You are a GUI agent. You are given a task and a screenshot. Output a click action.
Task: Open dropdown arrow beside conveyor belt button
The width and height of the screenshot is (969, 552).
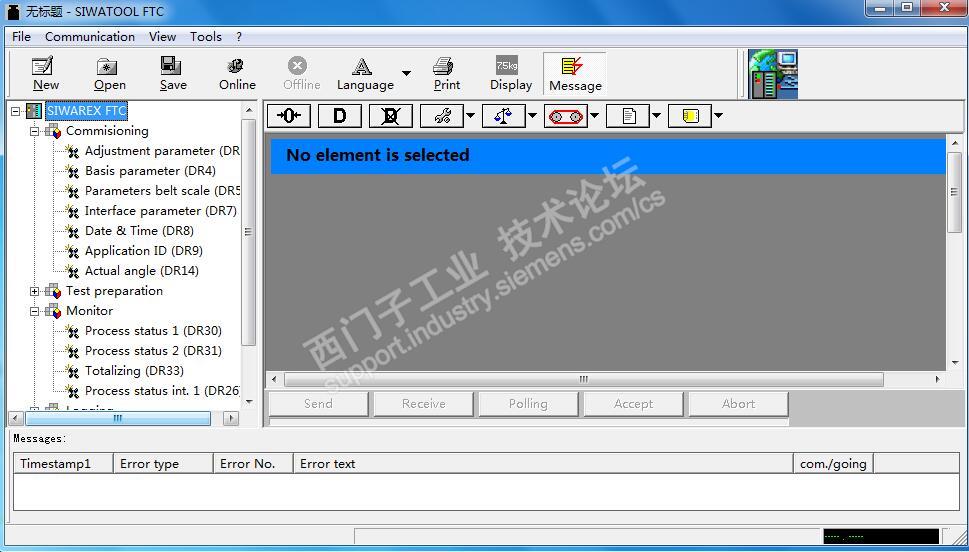pos(595,116)
